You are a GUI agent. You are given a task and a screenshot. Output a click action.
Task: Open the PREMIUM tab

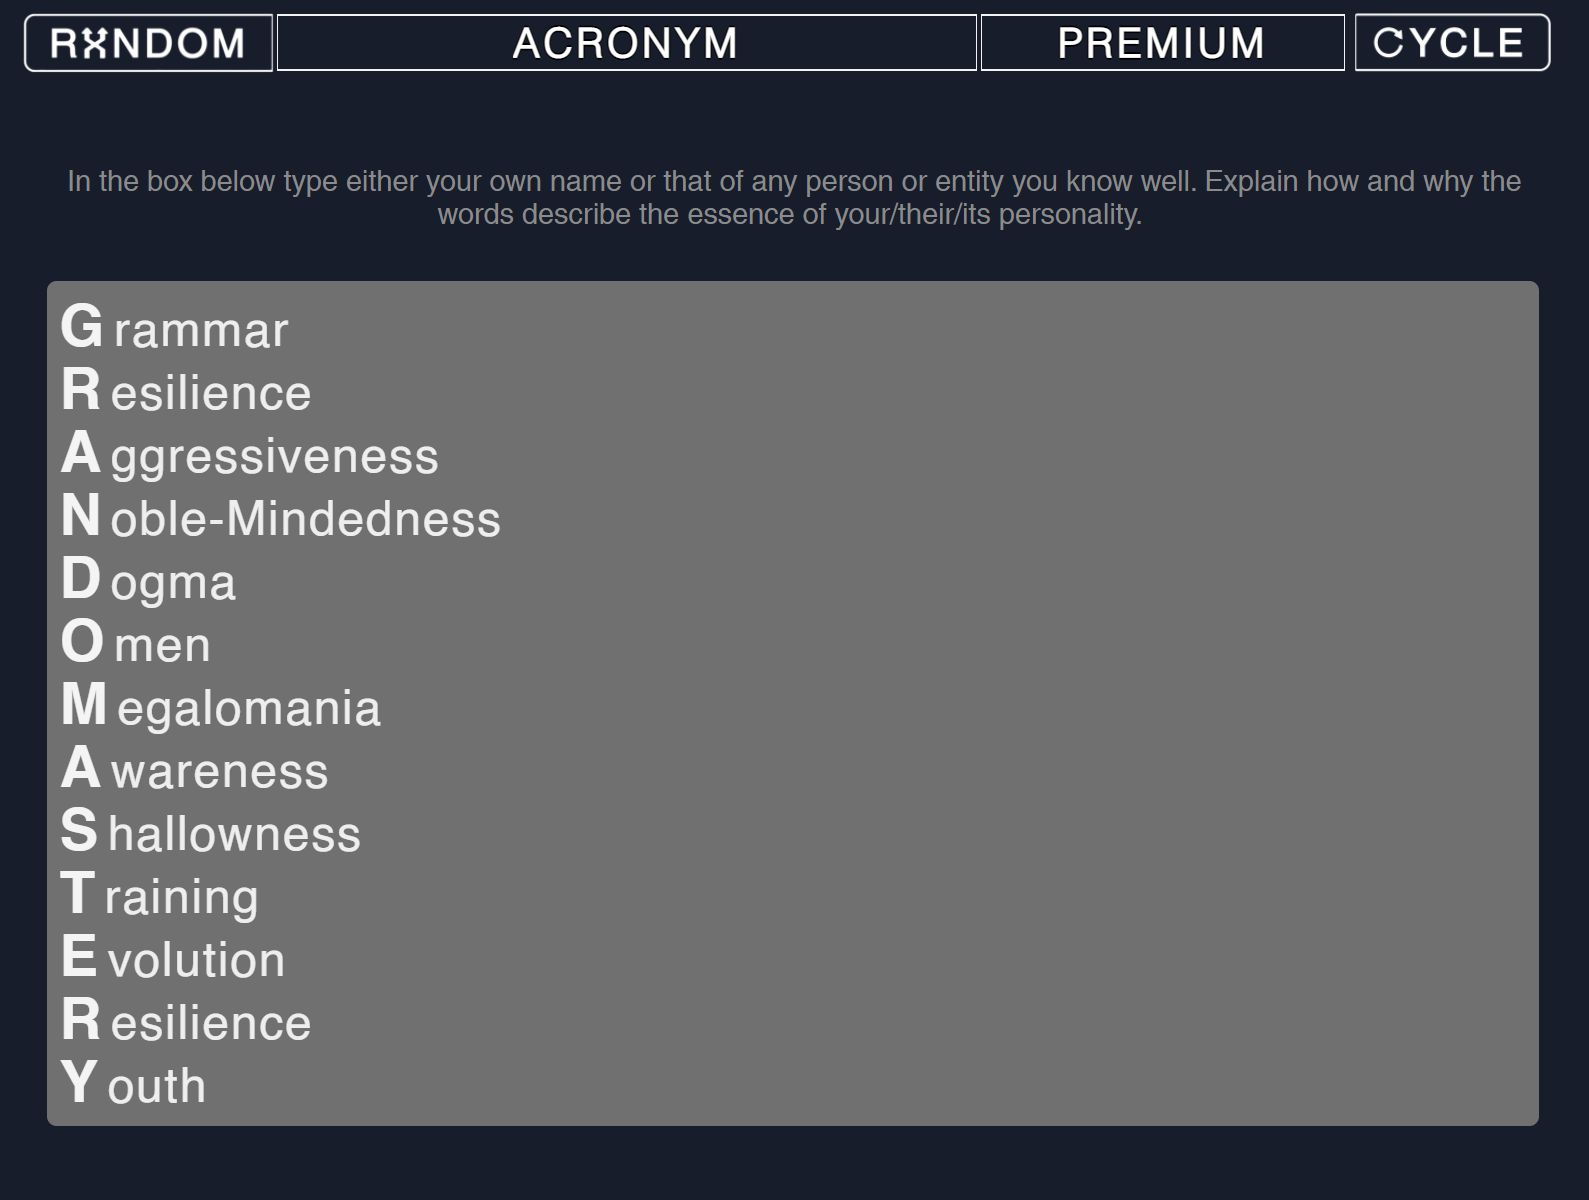point(1162,43)
